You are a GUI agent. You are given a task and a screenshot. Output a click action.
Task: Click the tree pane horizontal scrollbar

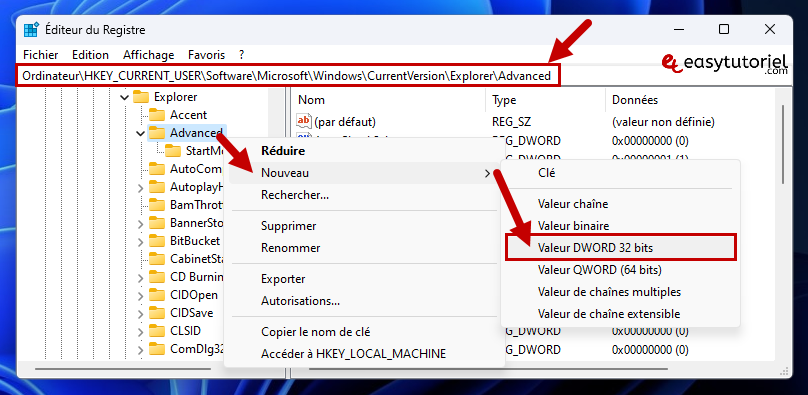[123, 369]
